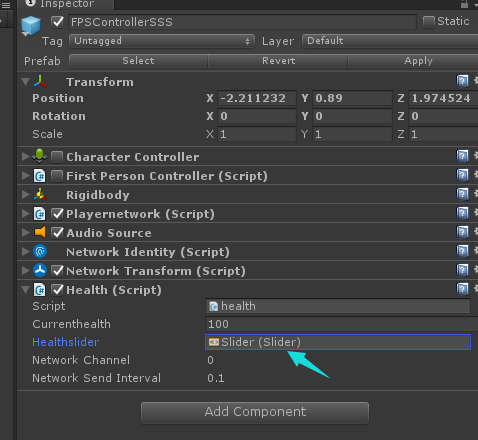This screenshot has height=440, width=478.
Task: Click the Currenthealth value field 100
Action: [342, 324]
